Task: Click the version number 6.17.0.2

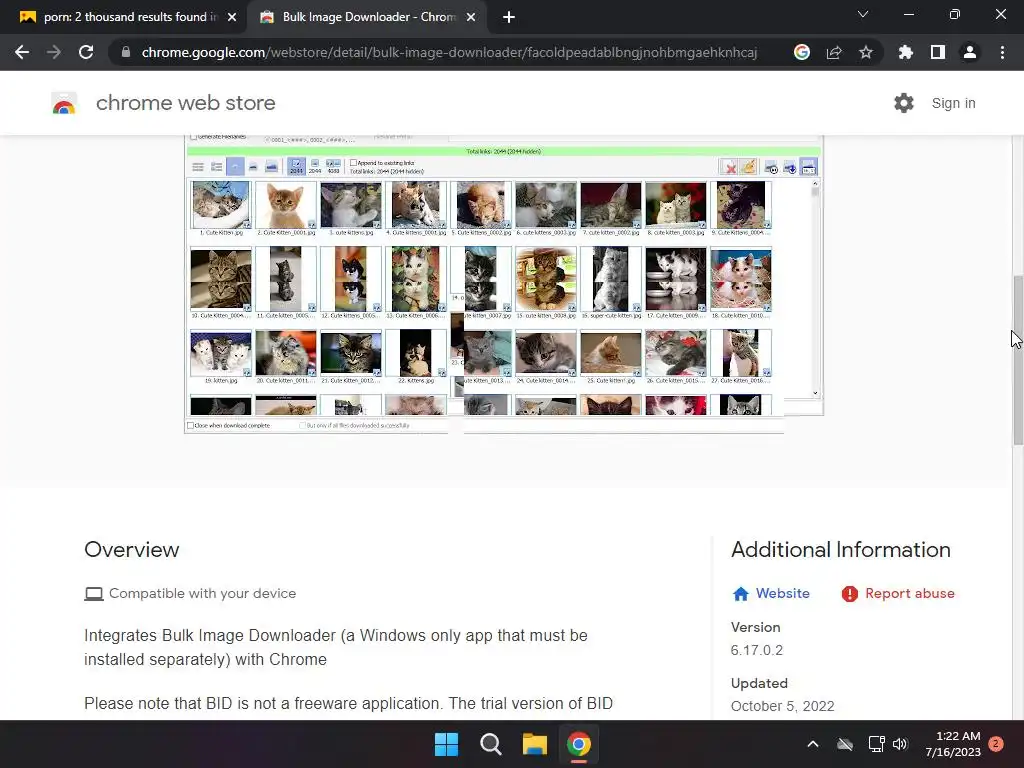Action: click(756, 650)
